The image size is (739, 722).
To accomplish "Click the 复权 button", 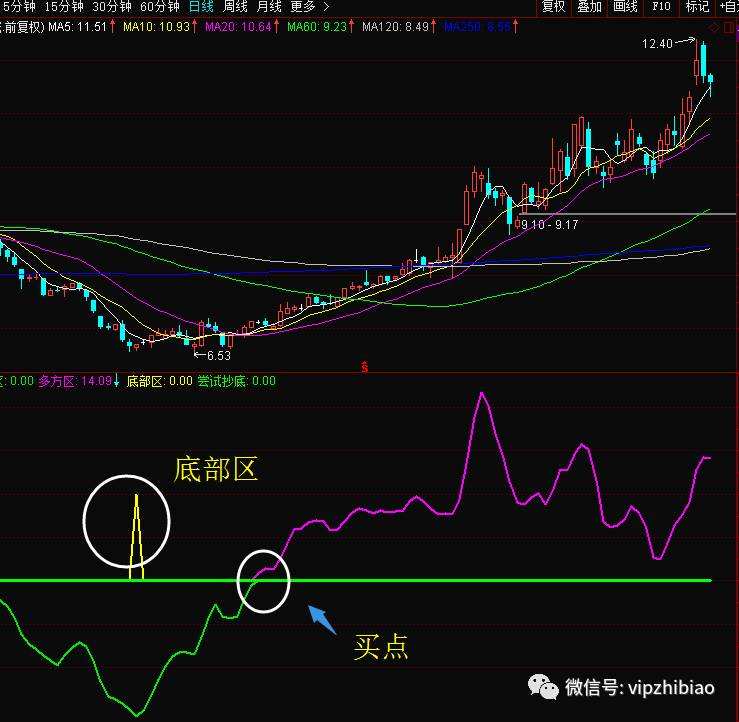I will (553, 7).
